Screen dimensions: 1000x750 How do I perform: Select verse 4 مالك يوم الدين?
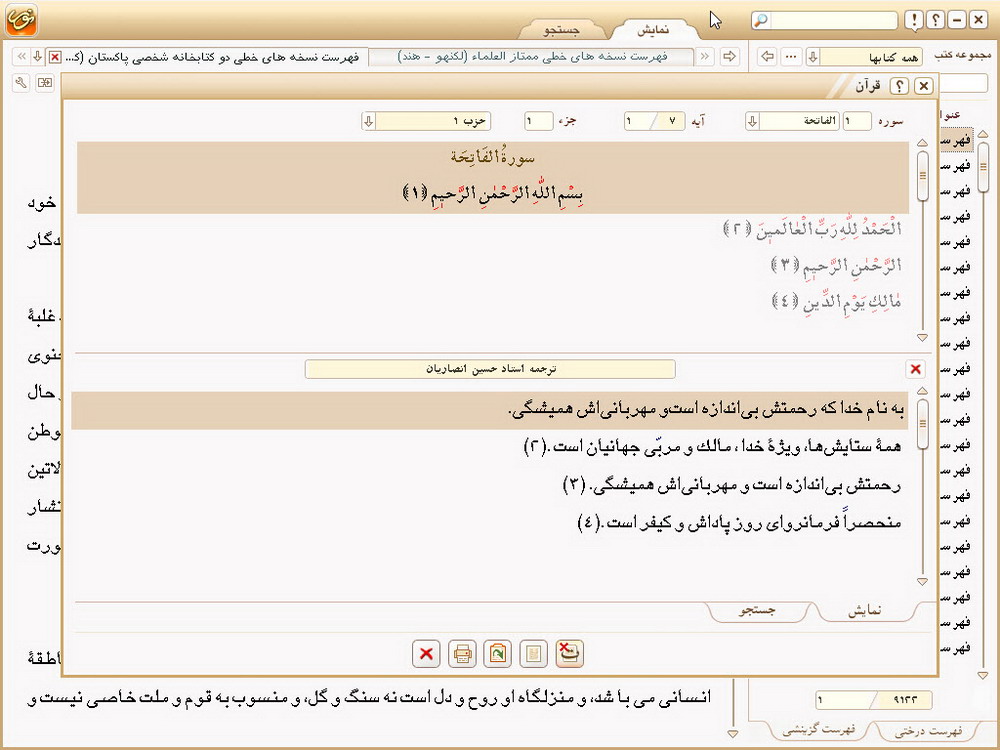tap(836, 300)
